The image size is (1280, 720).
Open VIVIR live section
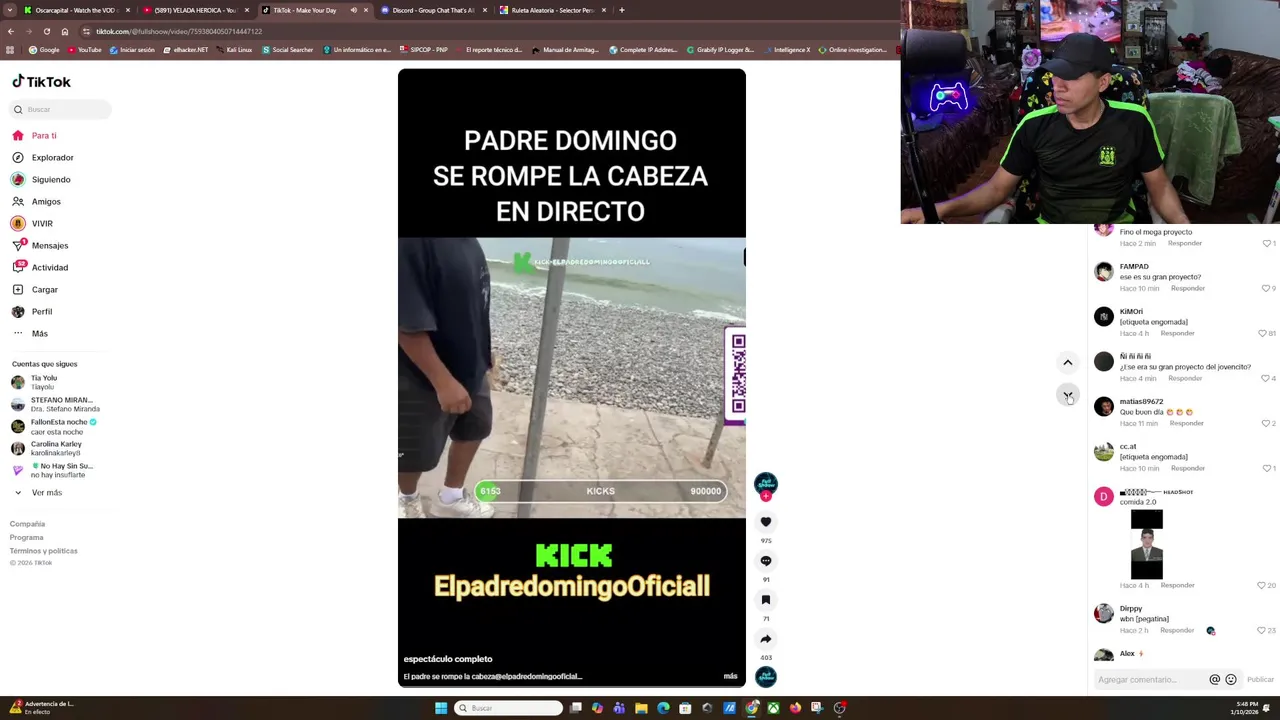click(x=32, y=223)
